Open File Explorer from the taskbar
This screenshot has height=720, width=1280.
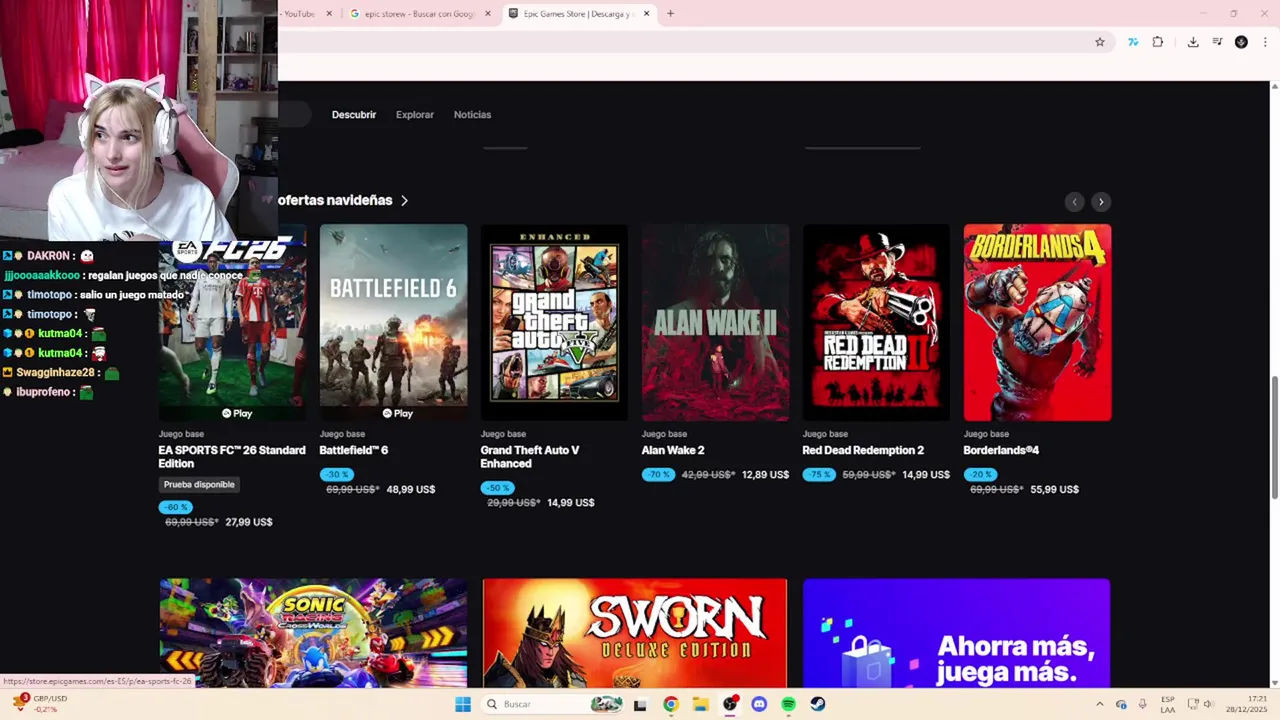tap(700, 704)
